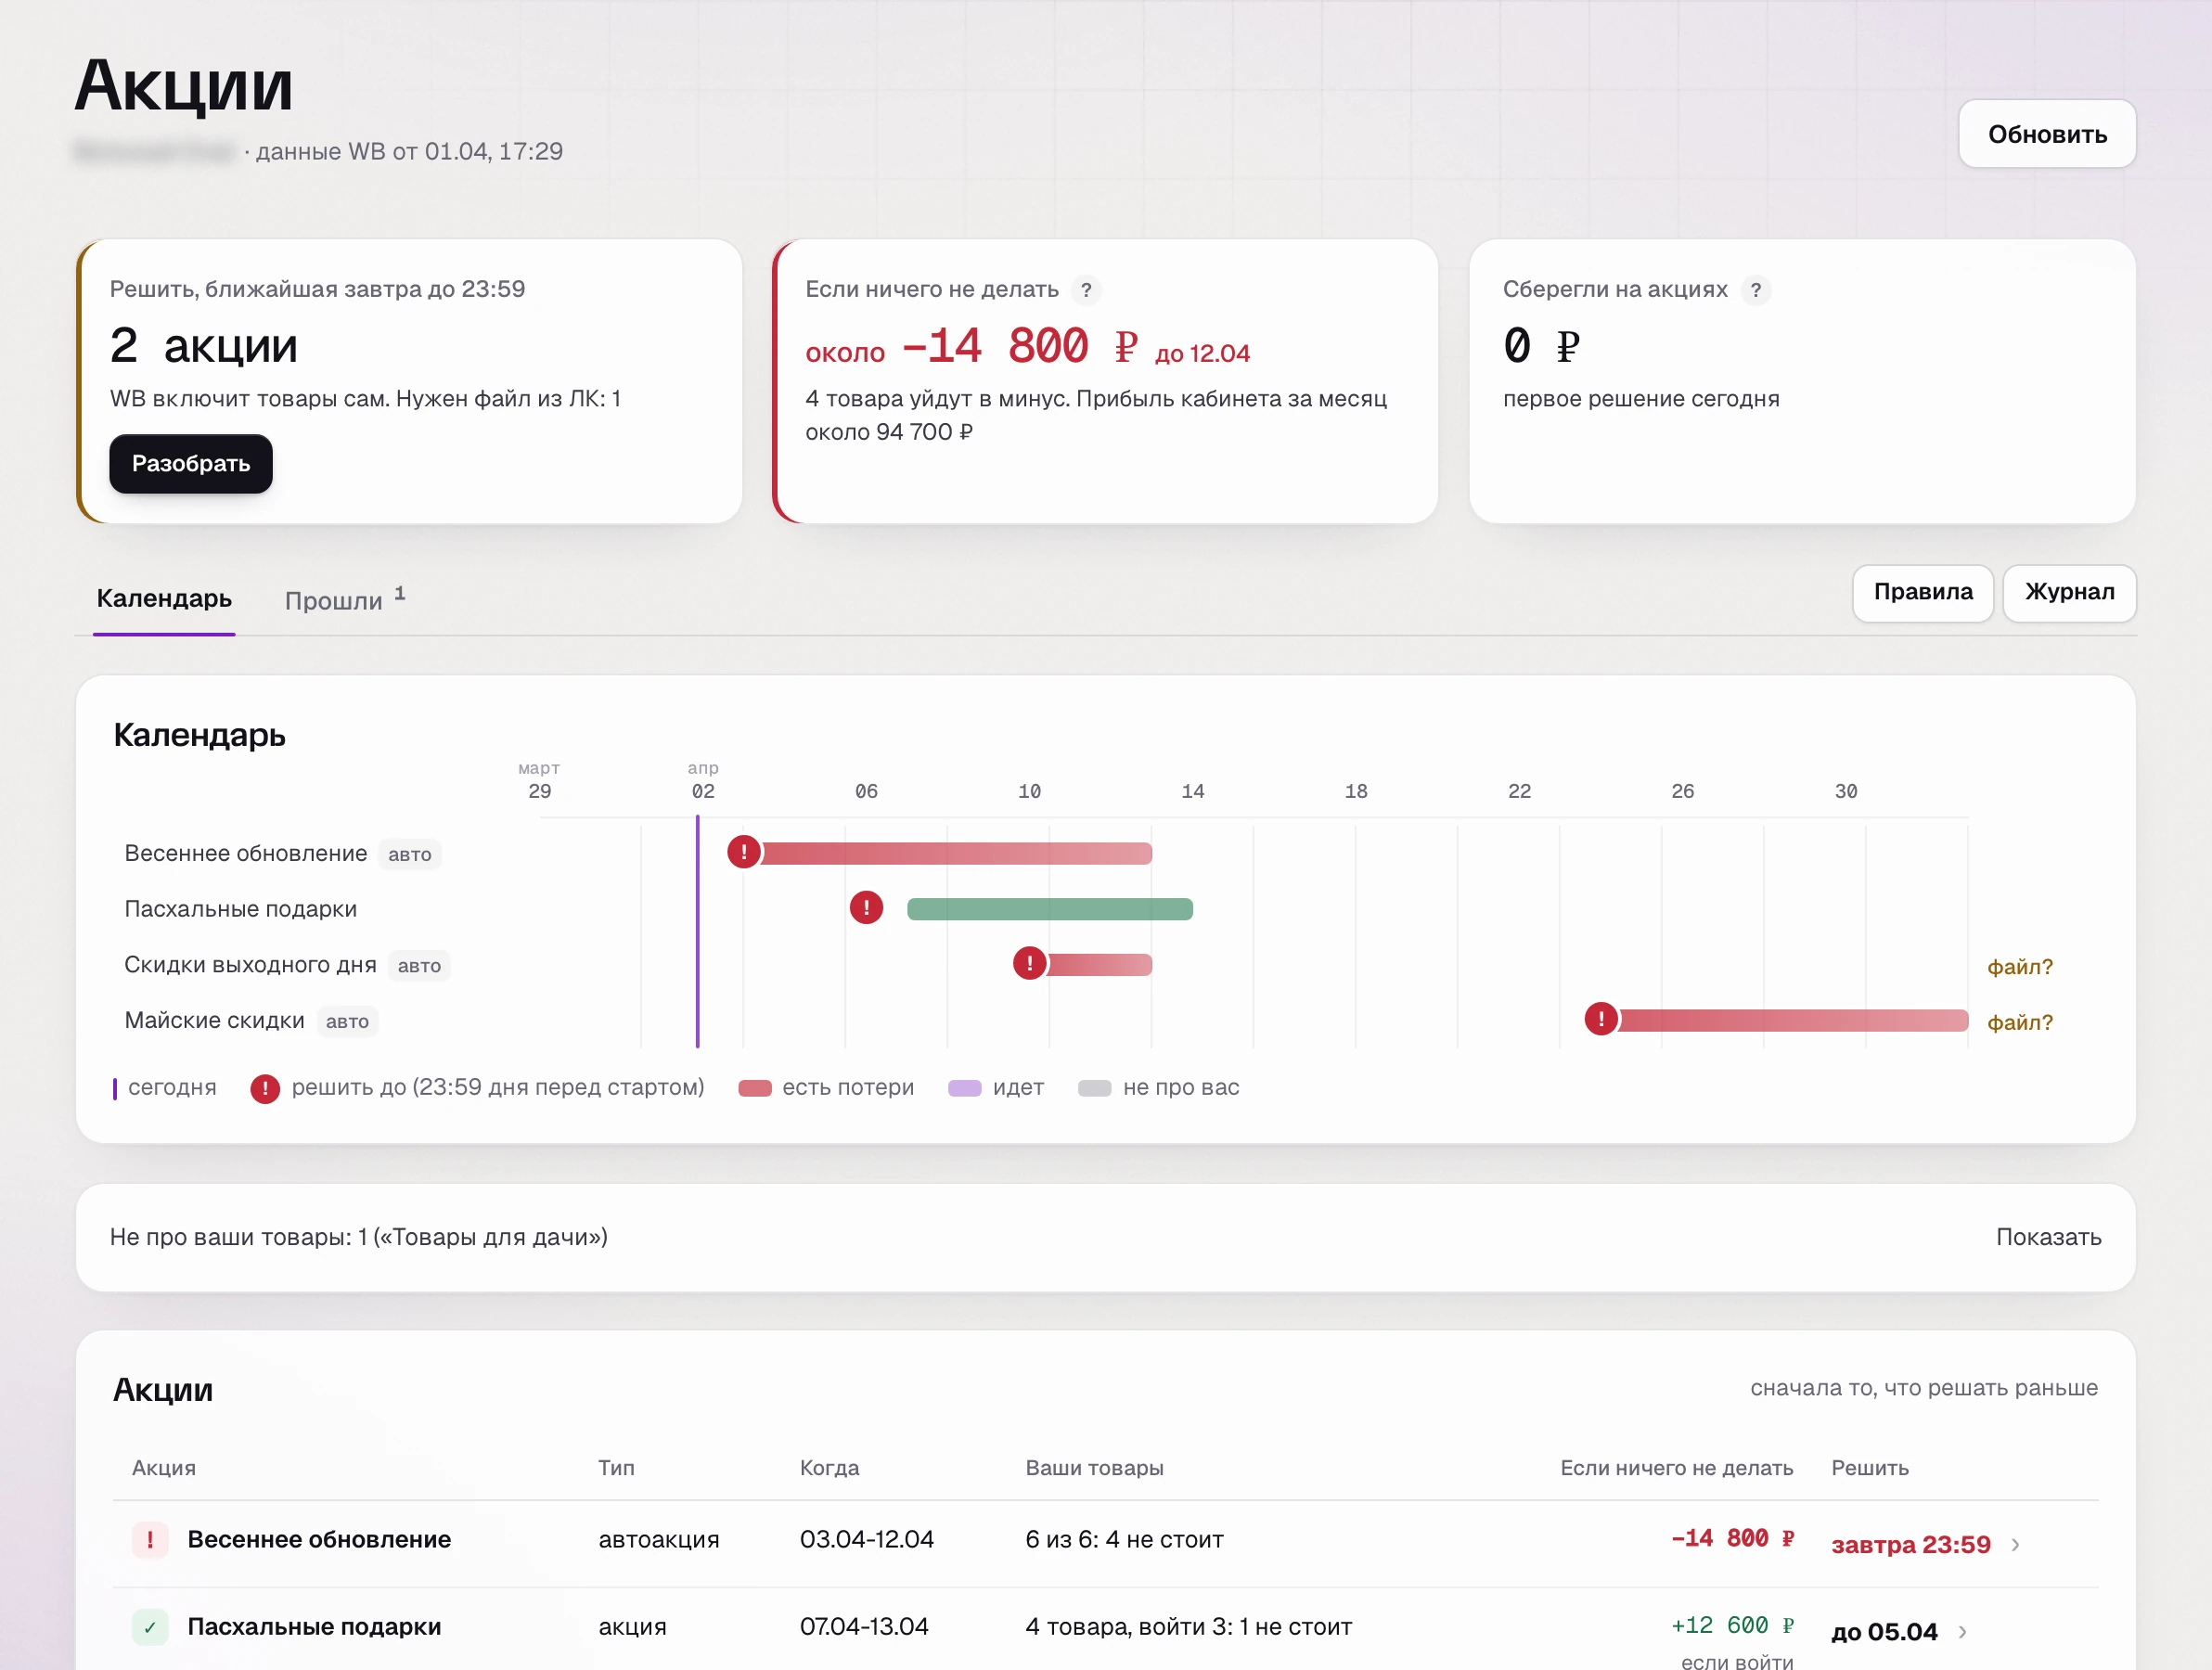
Task: Open the Журнал log
Action: click(x=2069, y=593)
